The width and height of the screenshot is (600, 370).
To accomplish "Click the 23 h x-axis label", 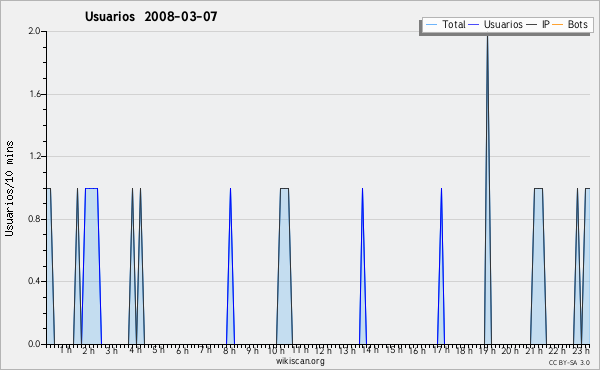I will pyautogui.click(x=581, y=350).
